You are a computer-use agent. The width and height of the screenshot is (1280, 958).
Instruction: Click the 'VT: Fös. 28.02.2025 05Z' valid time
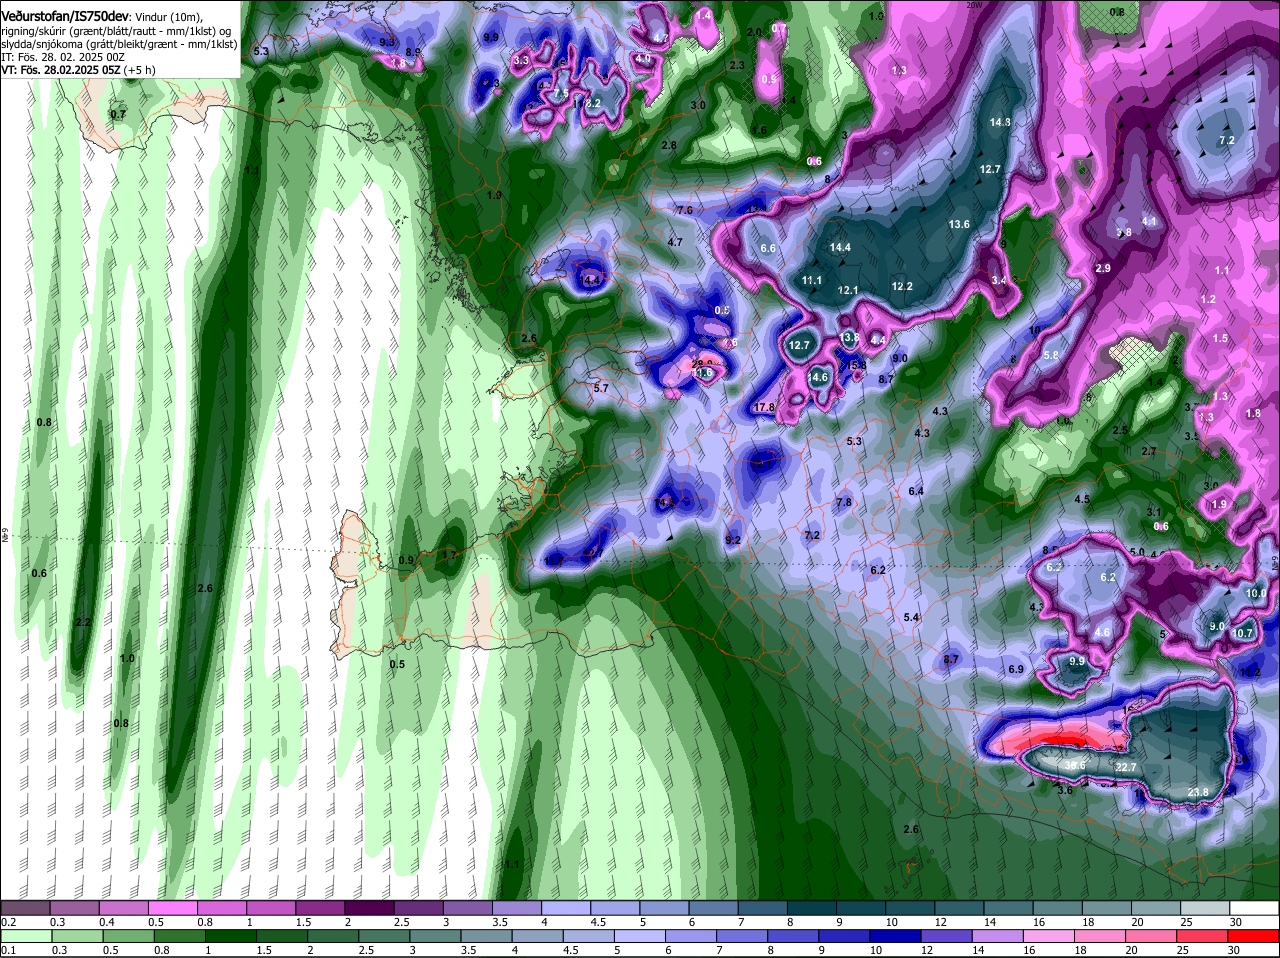[61, 70]
